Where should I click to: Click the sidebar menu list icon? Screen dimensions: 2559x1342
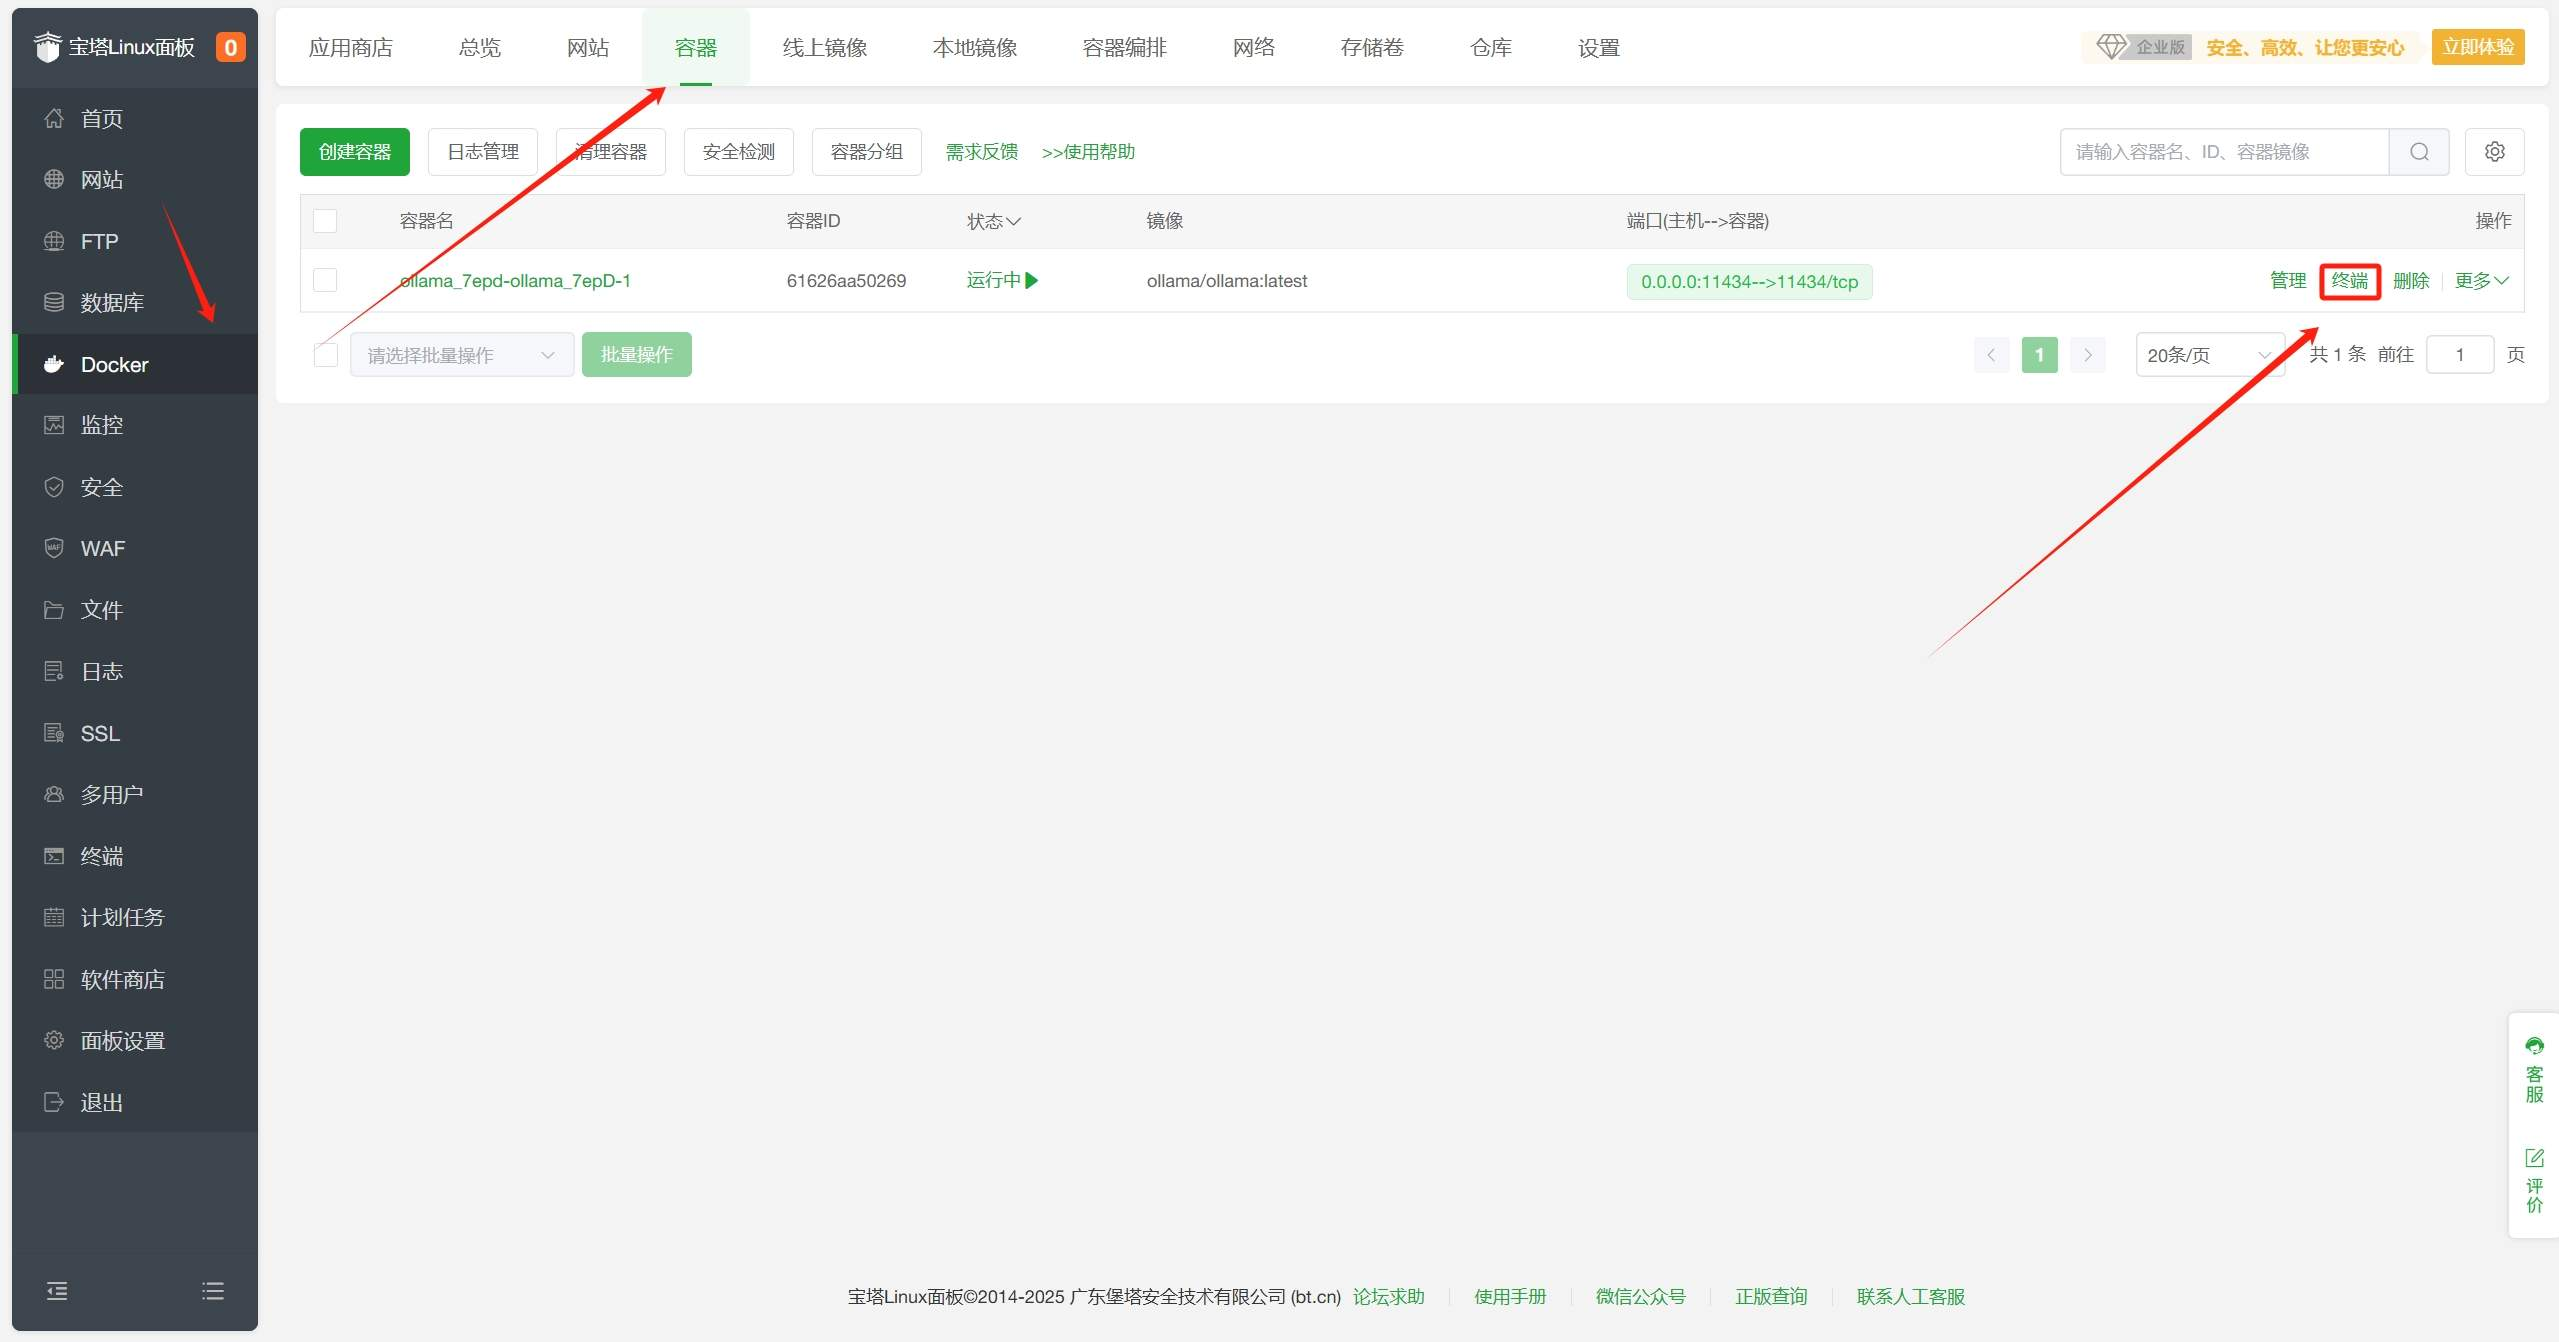tap(212, 1291)
